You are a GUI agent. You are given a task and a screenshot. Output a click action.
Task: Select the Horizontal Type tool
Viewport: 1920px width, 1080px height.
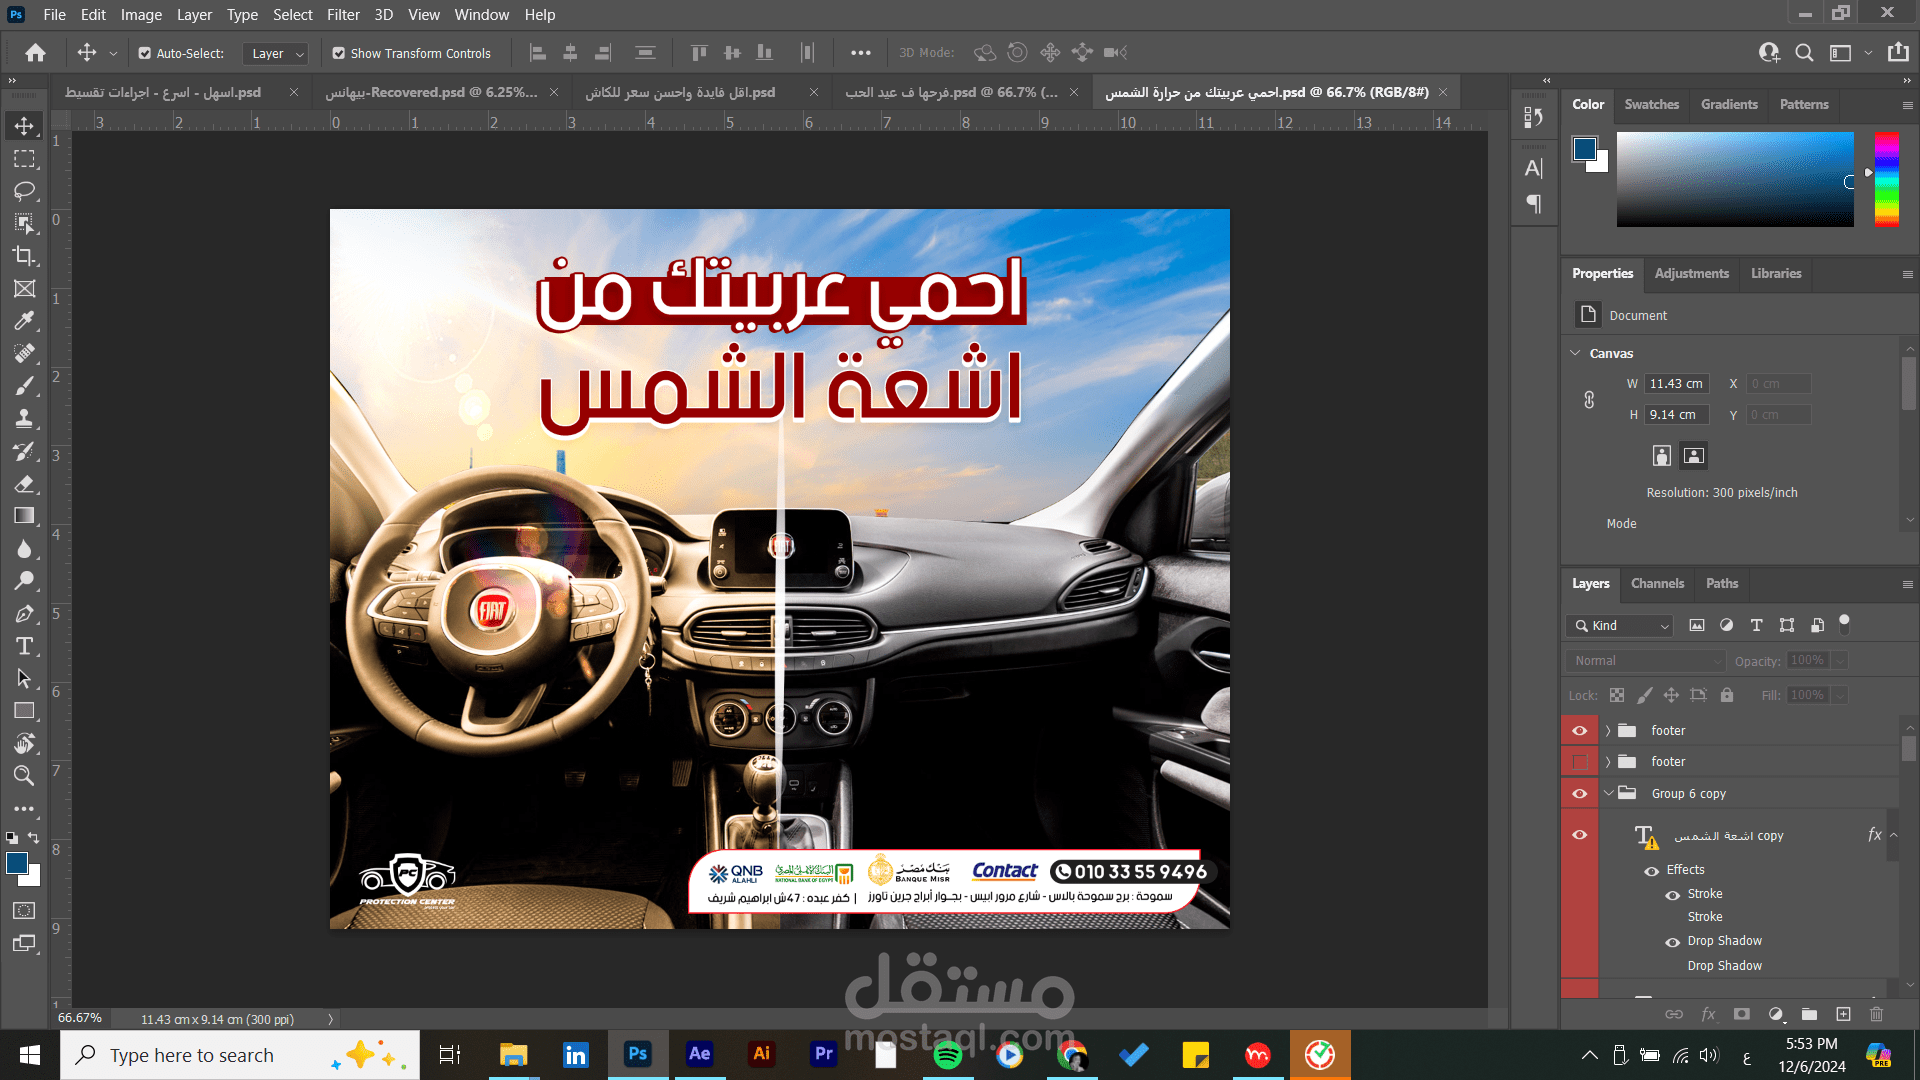click(24, 646)
